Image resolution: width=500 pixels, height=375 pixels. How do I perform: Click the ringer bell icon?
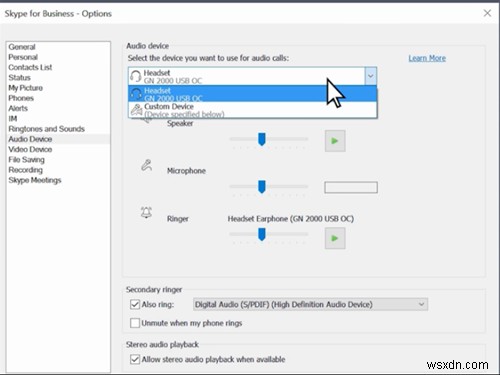[x=146, y=212]
